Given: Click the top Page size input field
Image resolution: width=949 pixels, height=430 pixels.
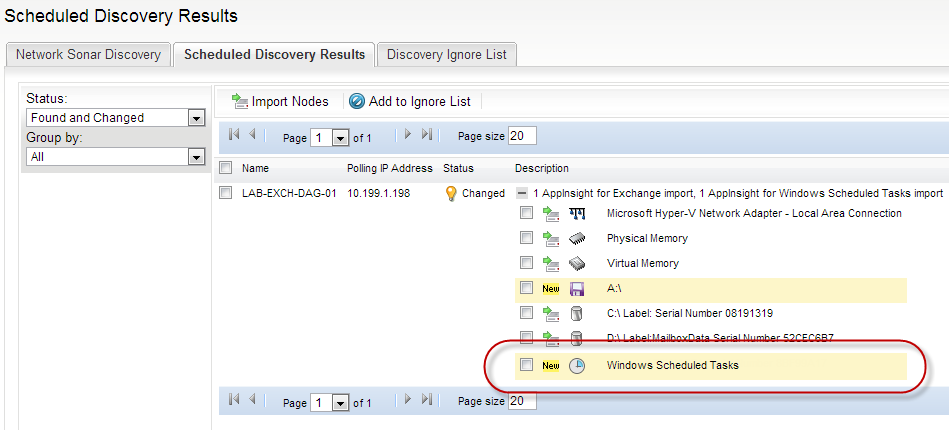Looking at the screenshot, I should (x=522, y=136).
